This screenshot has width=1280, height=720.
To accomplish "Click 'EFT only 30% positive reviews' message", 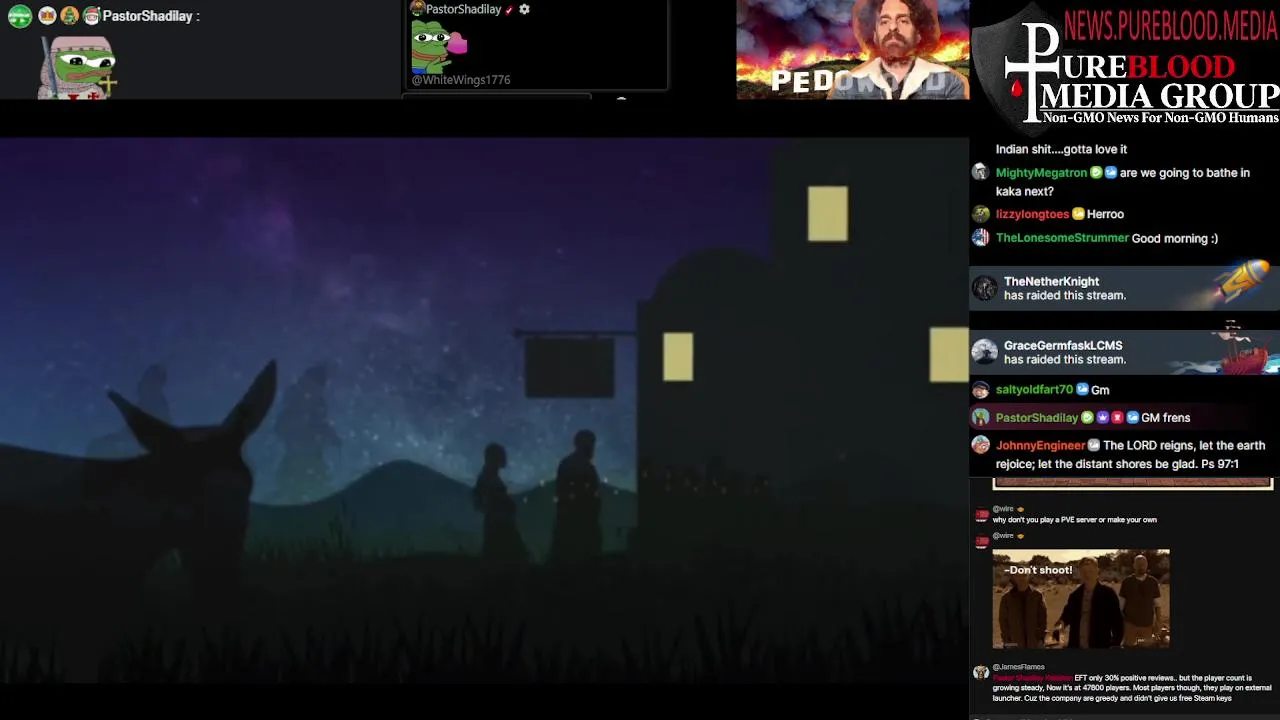I will click(x=1132, y=688).
